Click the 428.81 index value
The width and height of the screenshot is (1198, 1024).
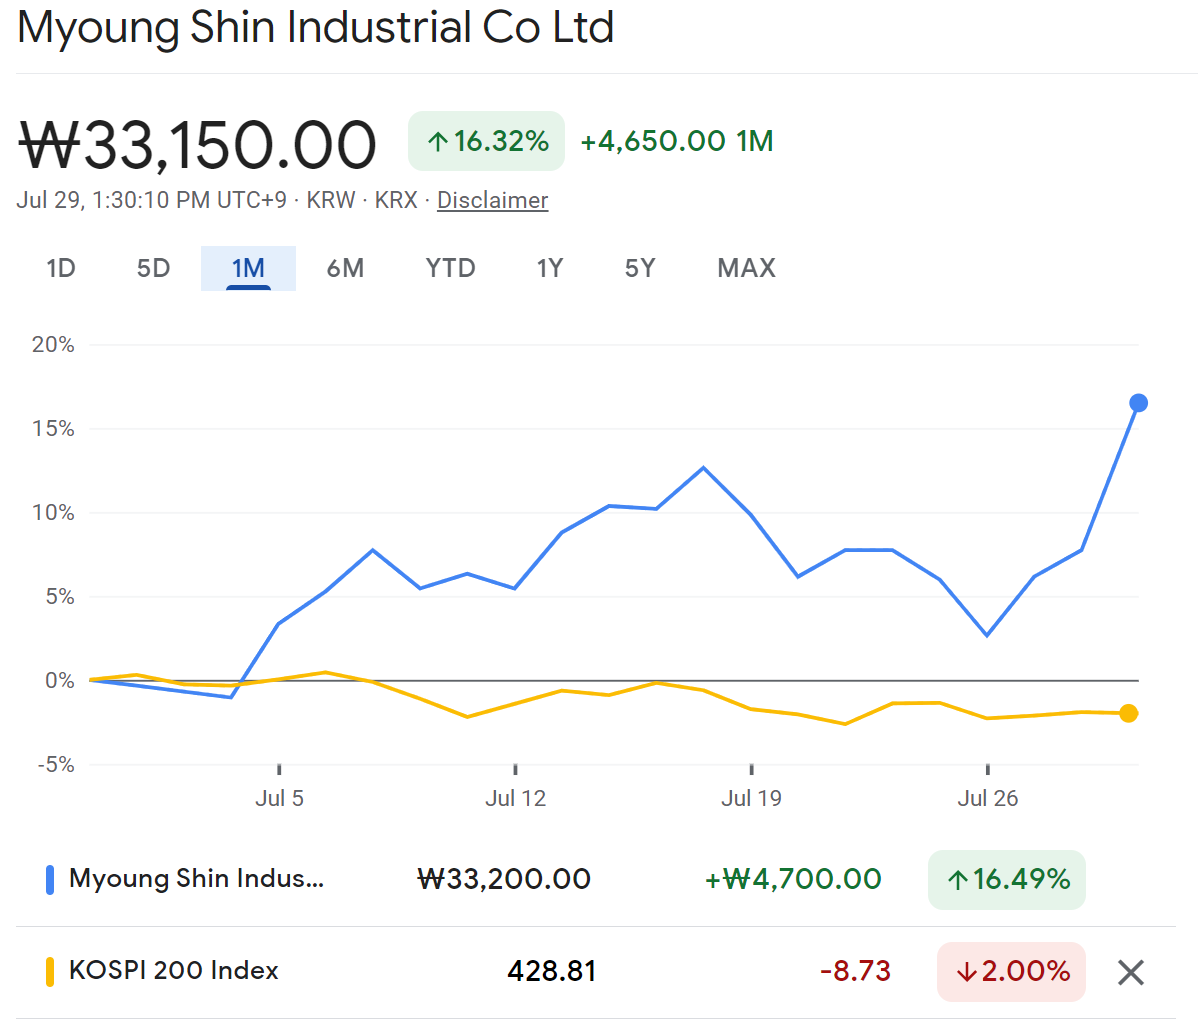(552, 971)
